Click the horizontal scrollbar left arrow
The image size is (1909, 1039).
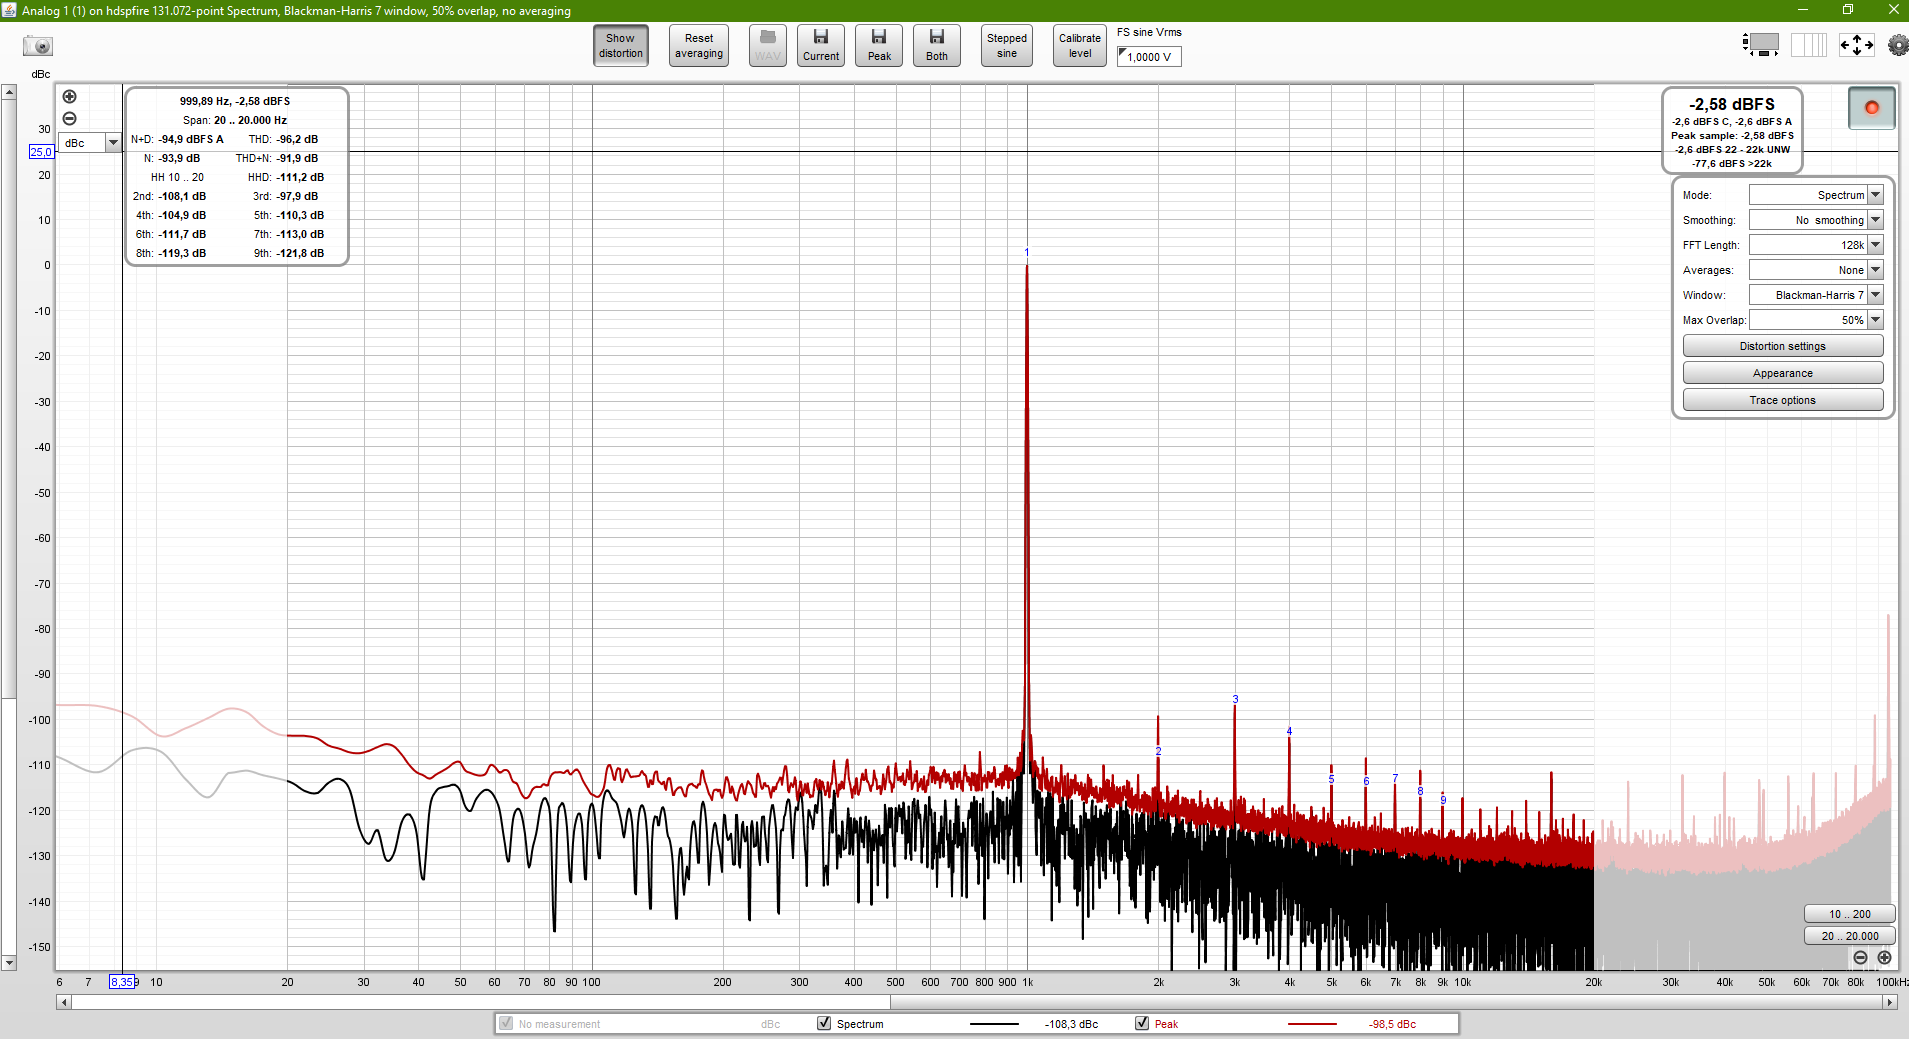tap(64, 1002)
